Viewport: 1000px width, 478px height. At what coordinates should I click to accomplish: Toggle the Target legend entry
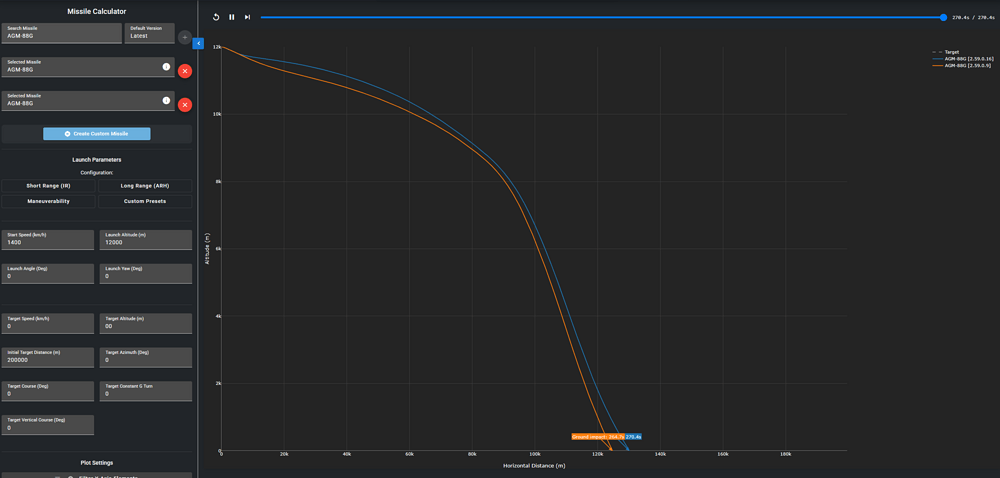[x=946, y=52]
